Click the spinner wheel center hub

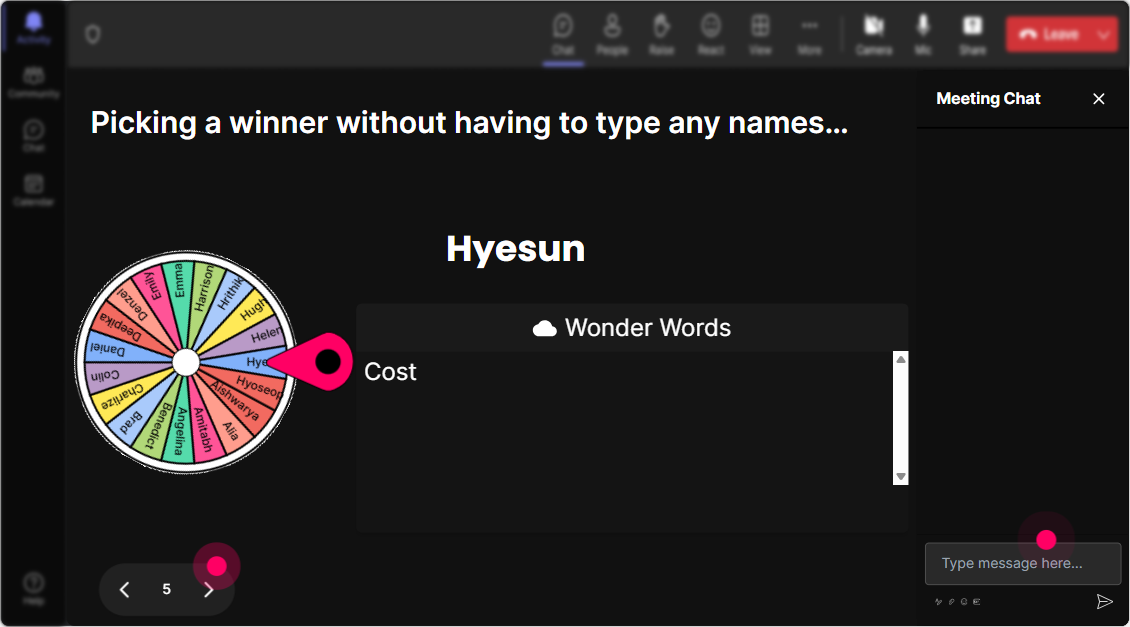[186, 363]
